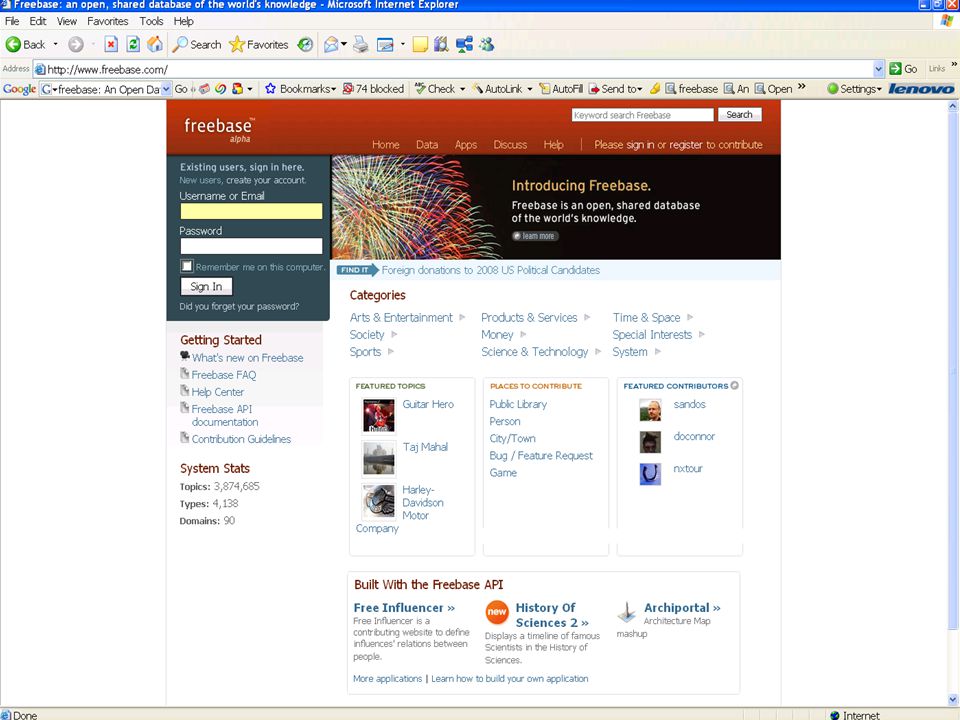Click the Back navigation arrow icon

click(13, 44)
